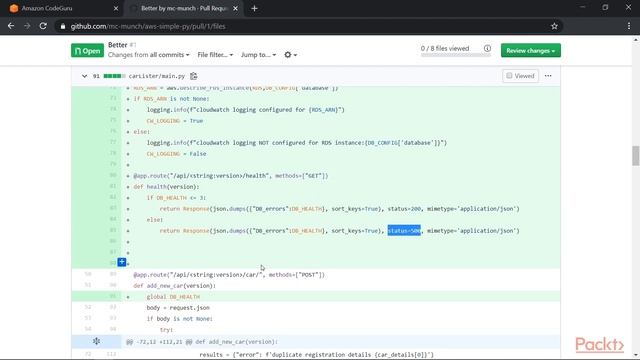Click the 0 / 8 files viewed text
The height and width of the screenshot is (360, 640).
point(445,48)
